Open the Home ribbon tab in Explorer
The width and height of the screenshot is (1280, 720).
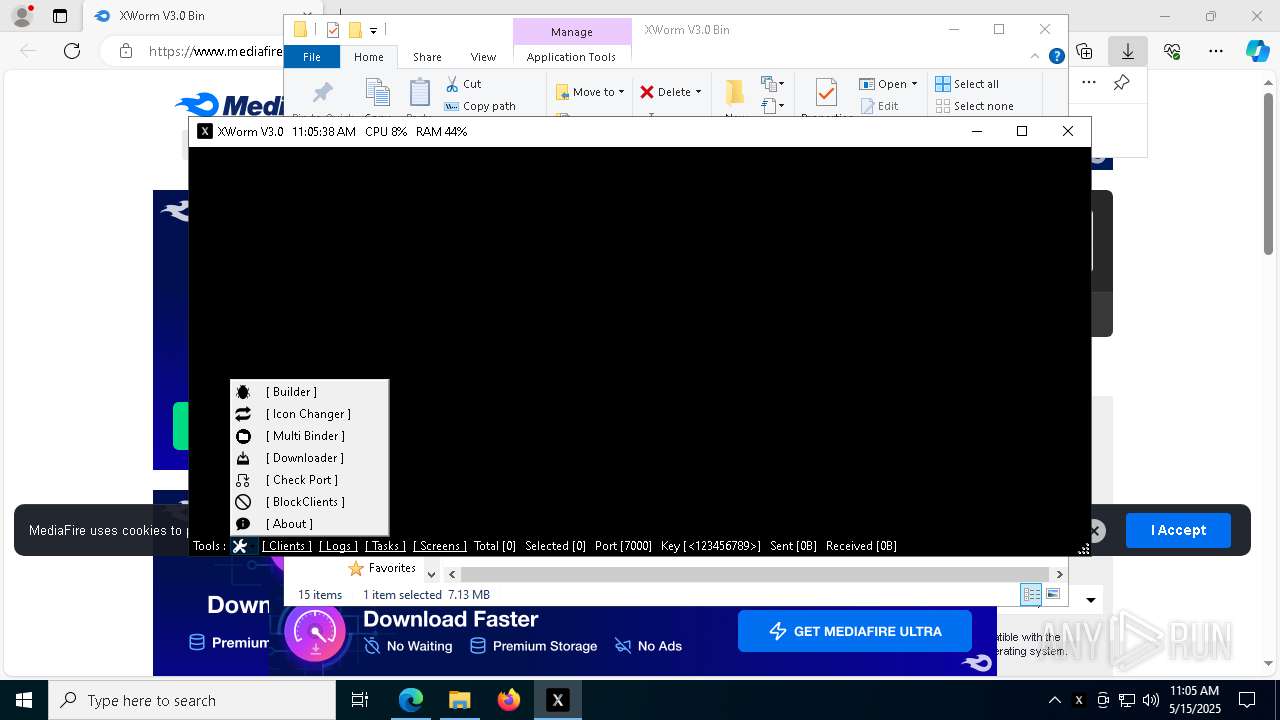[369, 57]
